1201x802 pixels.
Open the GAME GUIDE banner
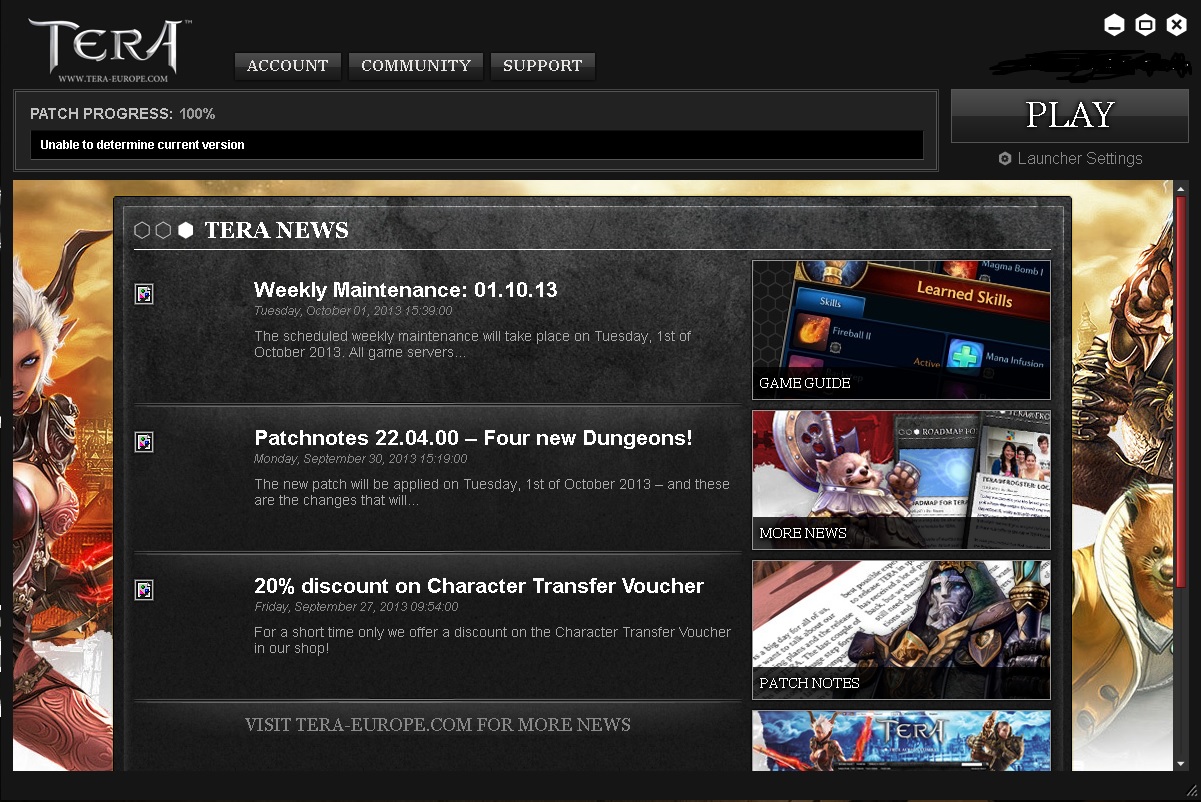(901, 330)
